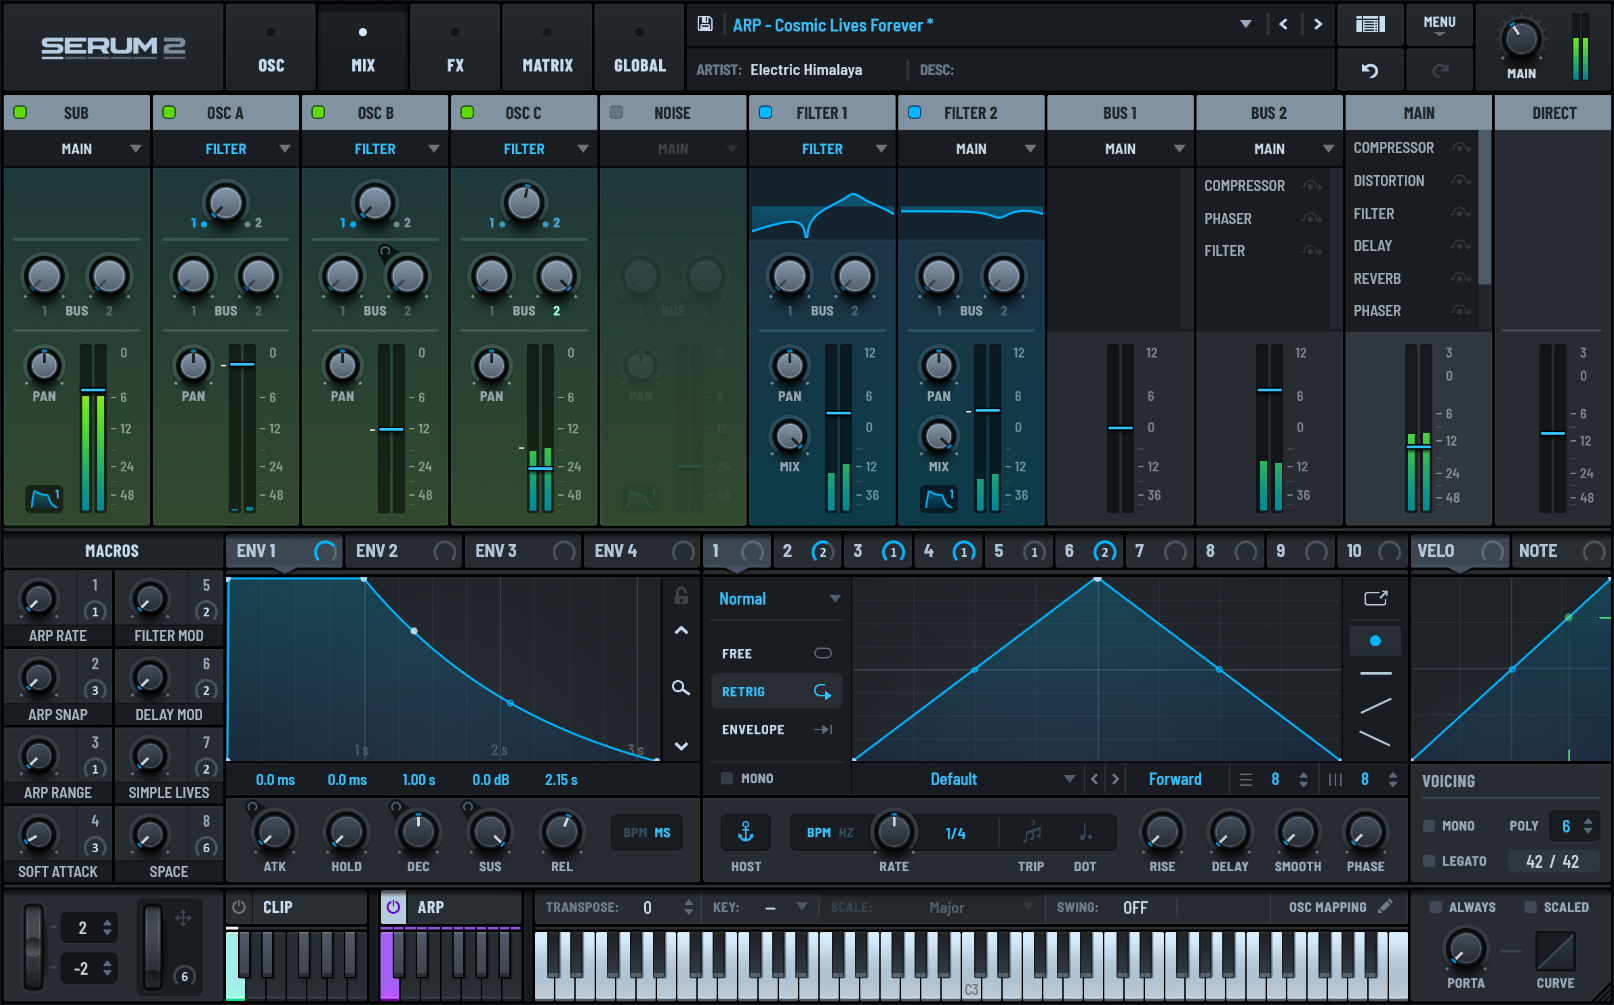Redo the undone change

coord(1440,70)
